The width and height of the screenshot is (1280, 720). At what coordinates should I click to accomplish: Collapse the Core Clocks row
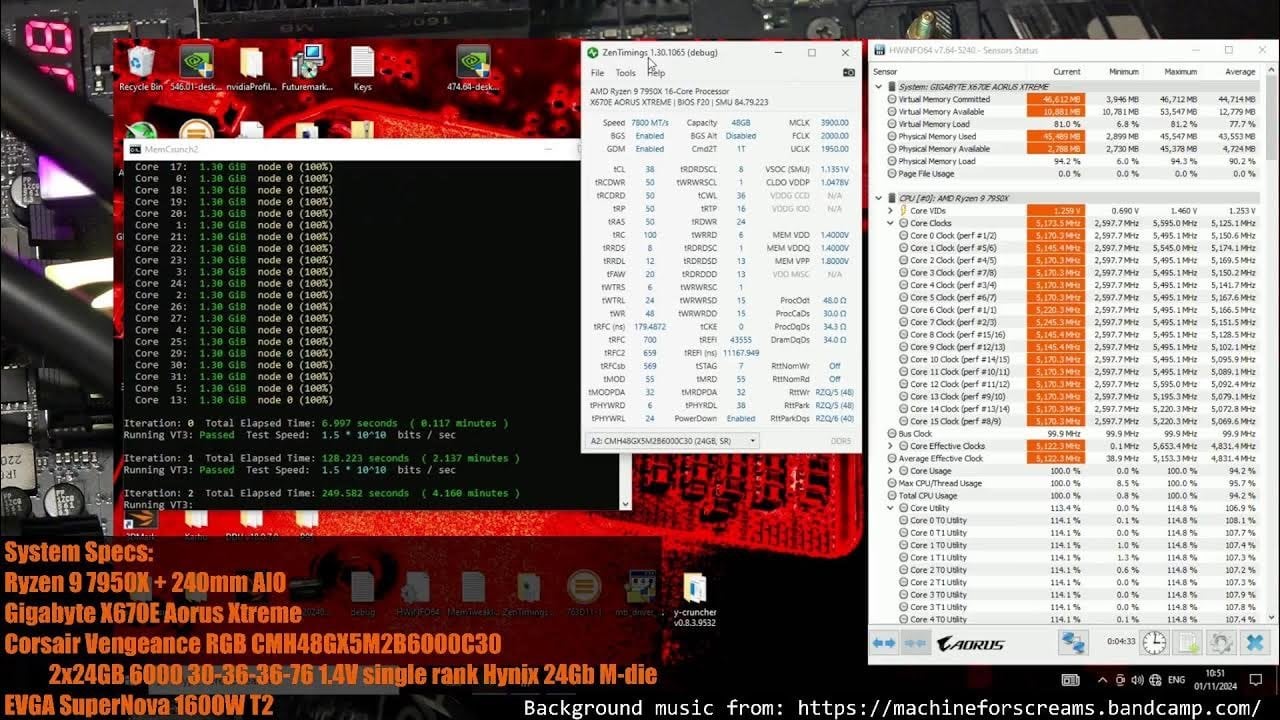tap(890, 223)
